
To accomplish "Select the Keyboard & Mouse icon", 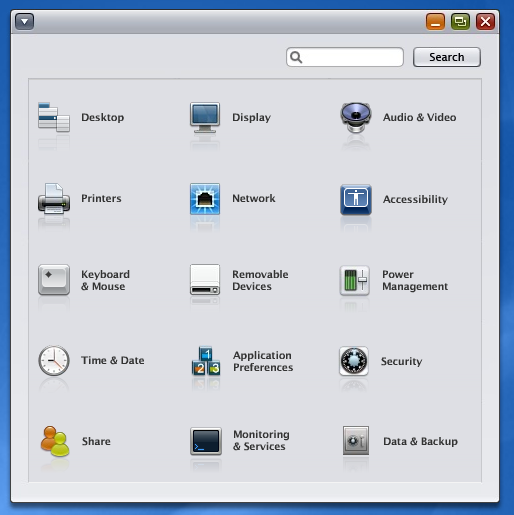I will pyautogui.click(x=54, y=280).
